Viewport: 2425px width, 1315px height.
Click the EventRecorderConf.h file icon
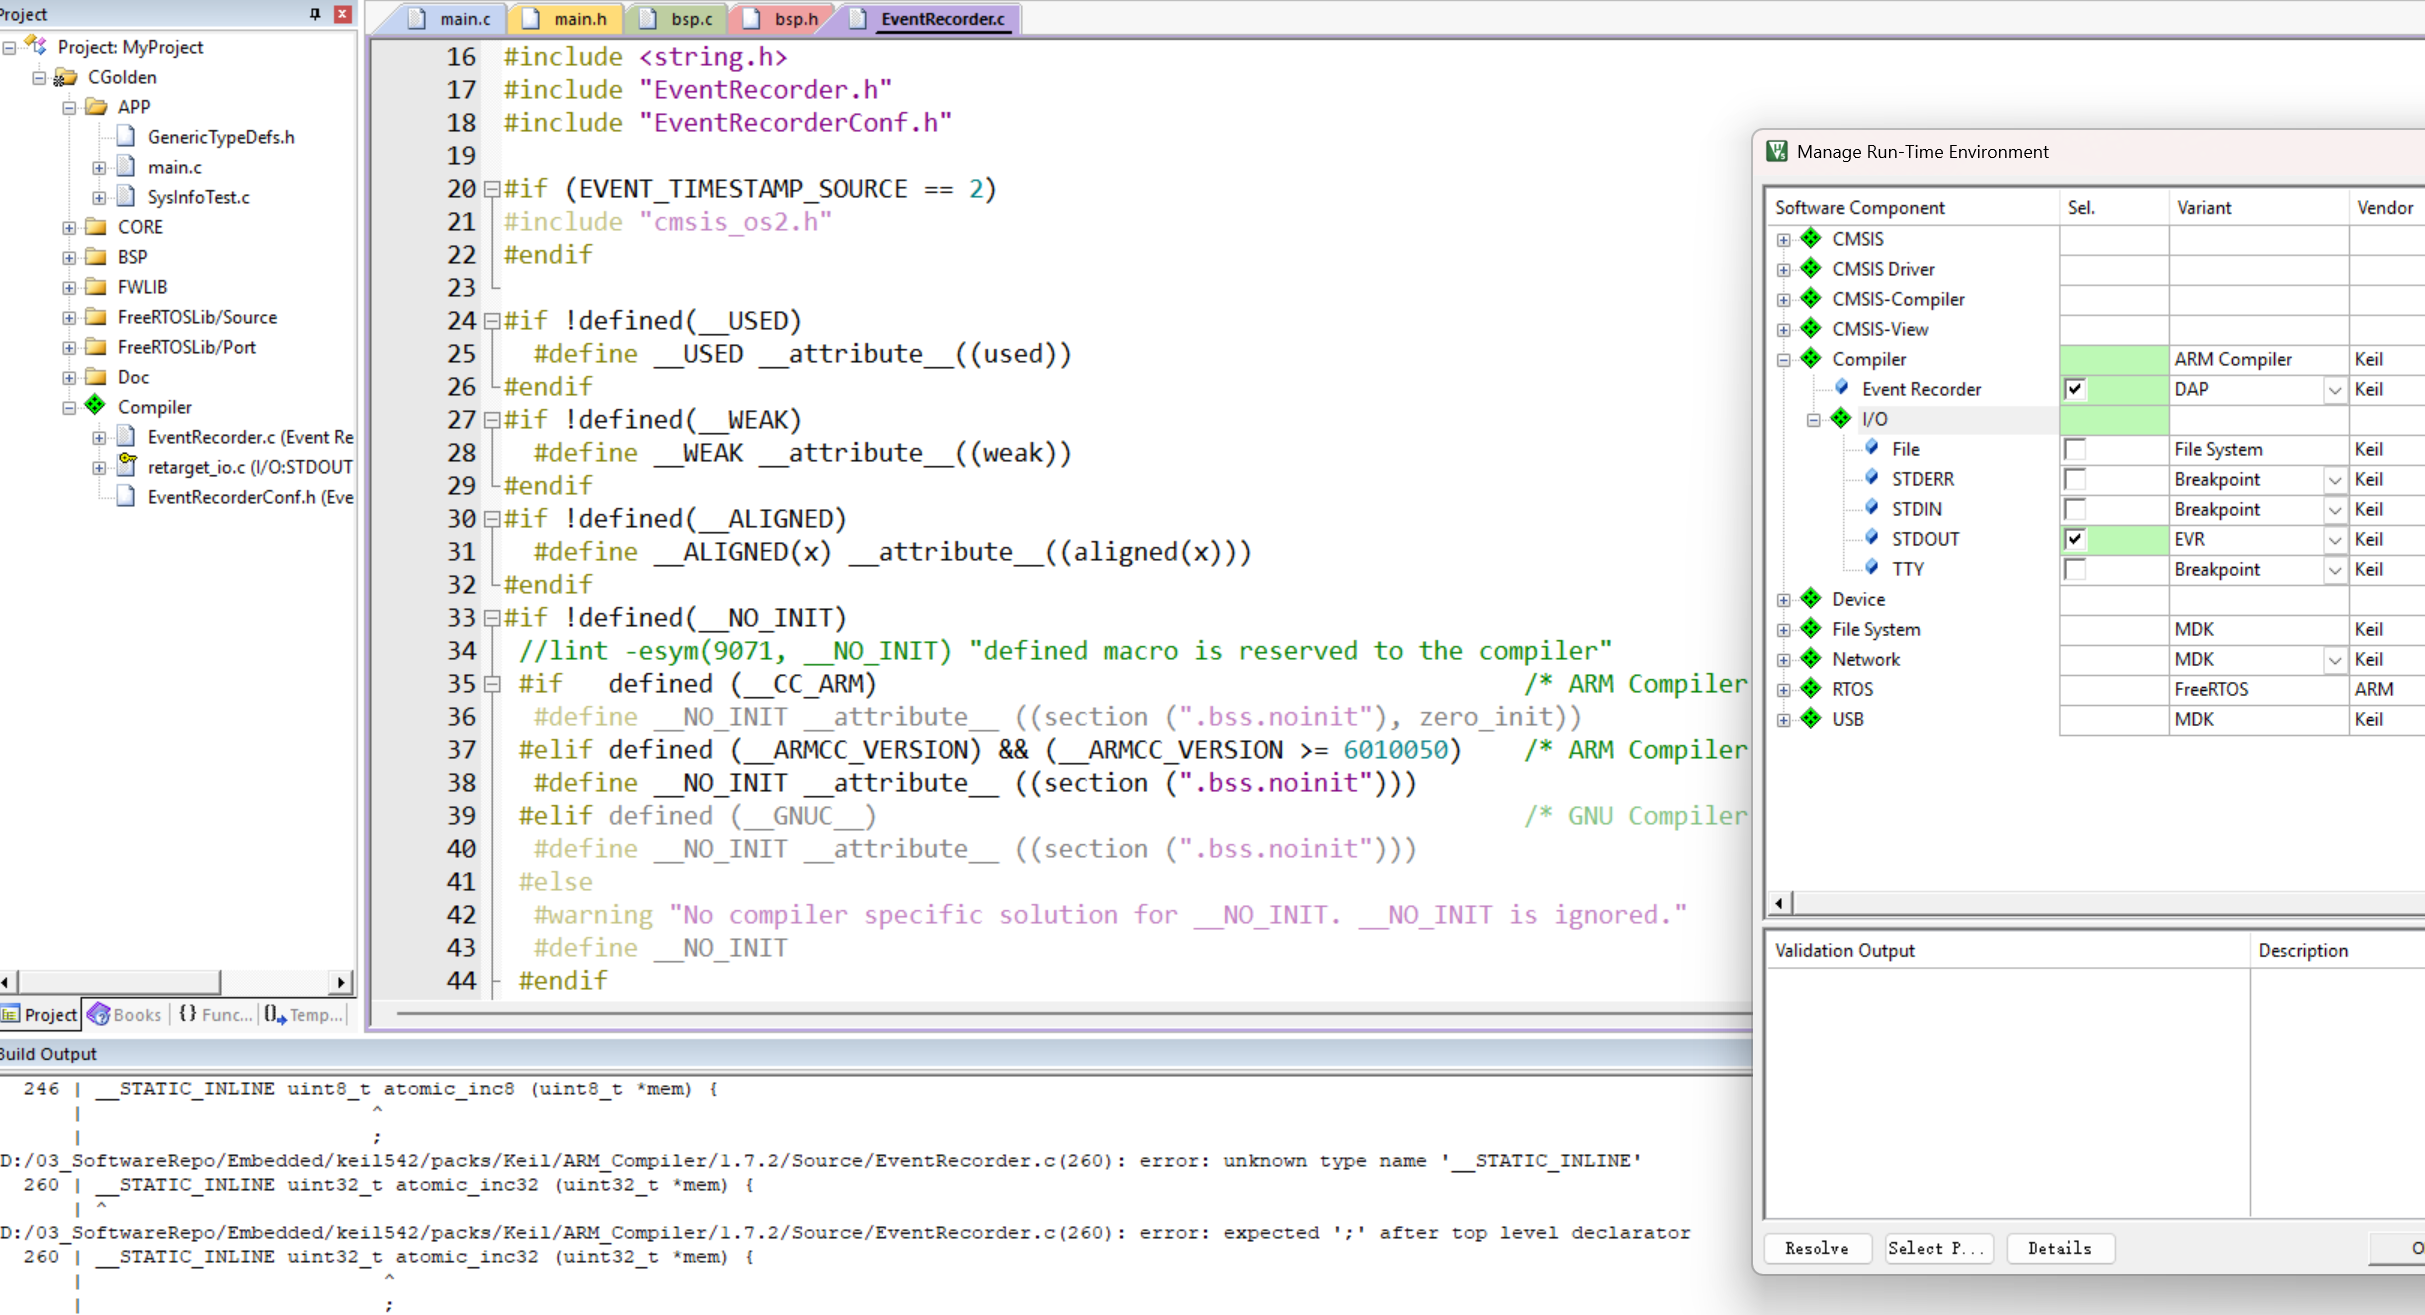126,496
